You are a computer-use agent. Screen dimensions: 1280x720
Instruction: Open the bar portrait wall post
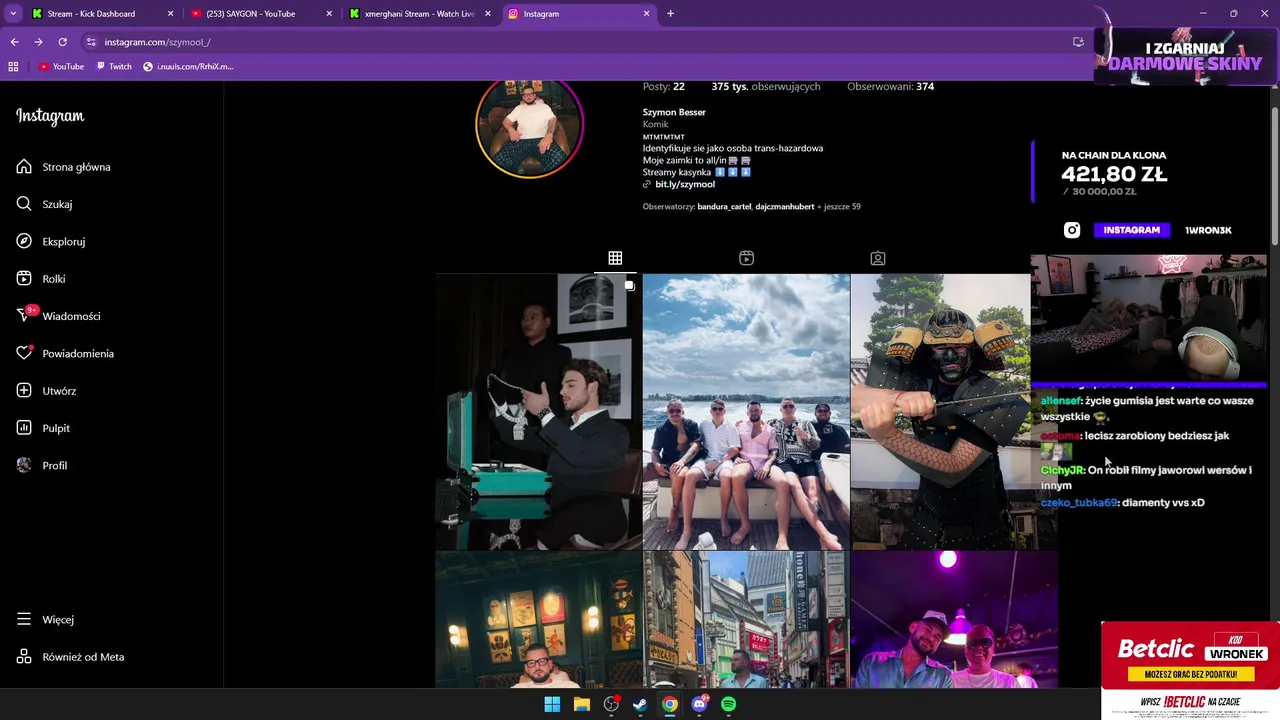click(538, 620)
